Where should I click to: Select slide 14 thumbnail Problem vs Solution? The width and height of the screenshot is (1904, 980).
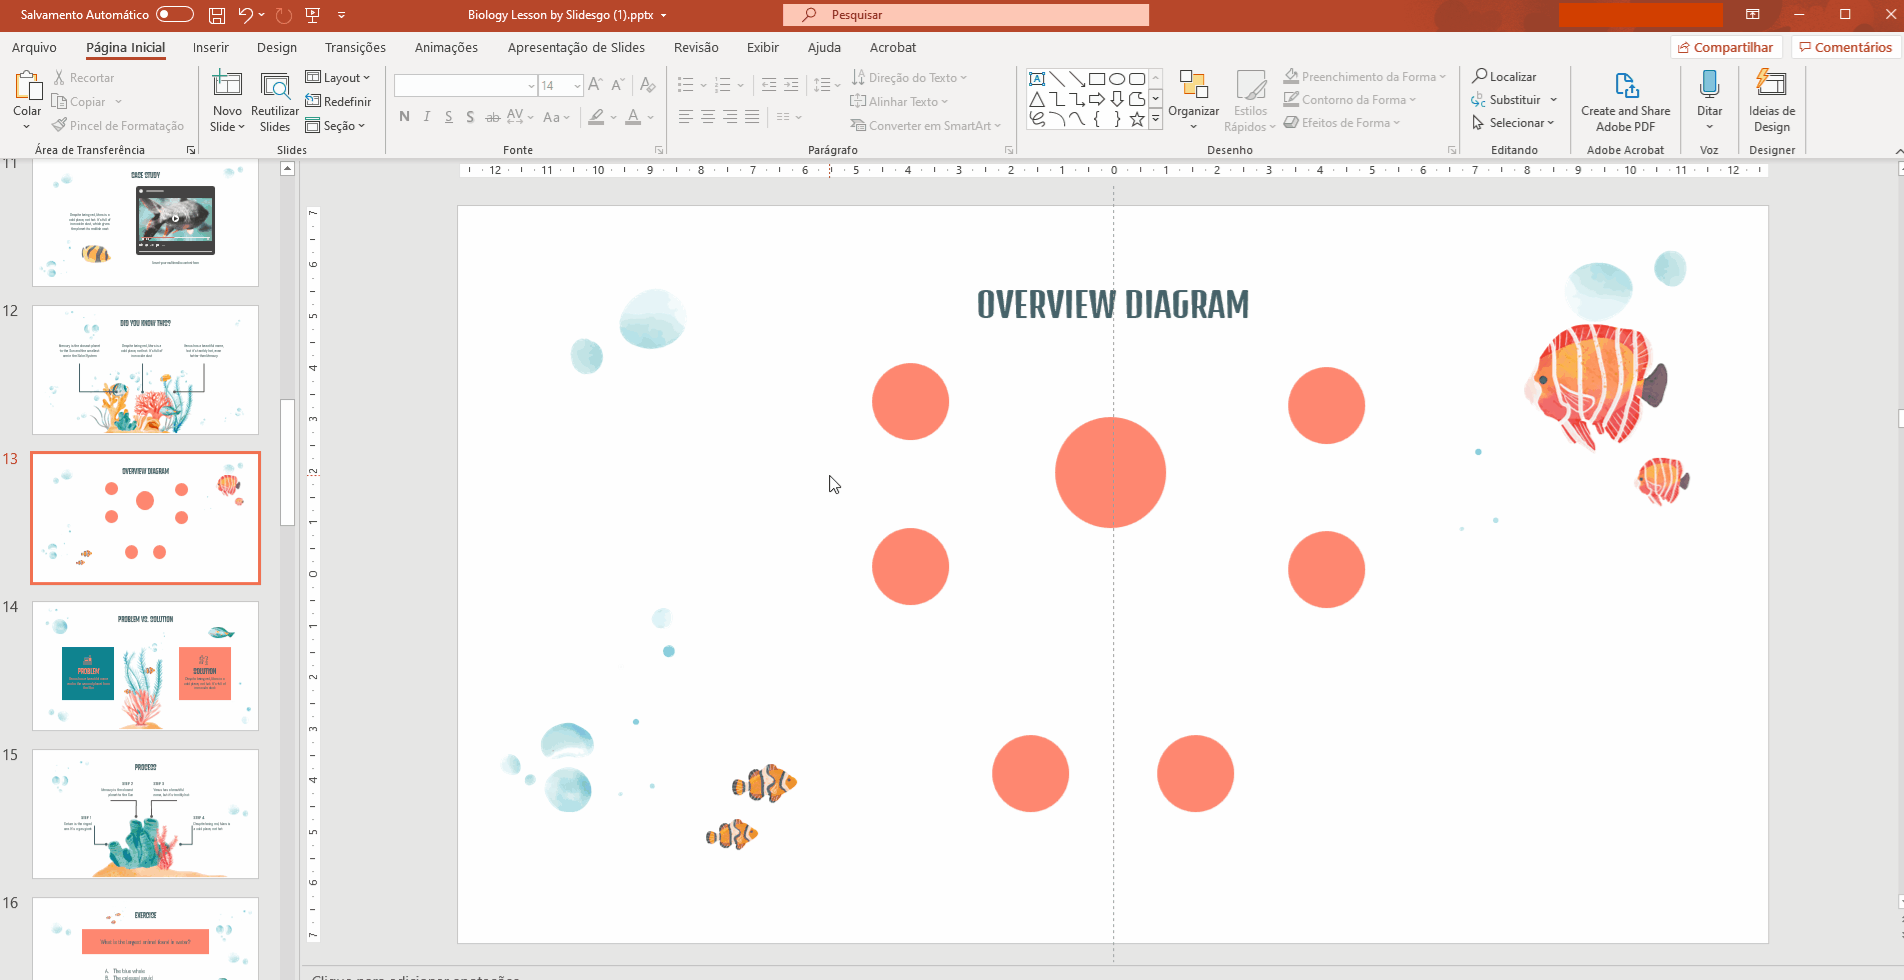pos(145,665)
